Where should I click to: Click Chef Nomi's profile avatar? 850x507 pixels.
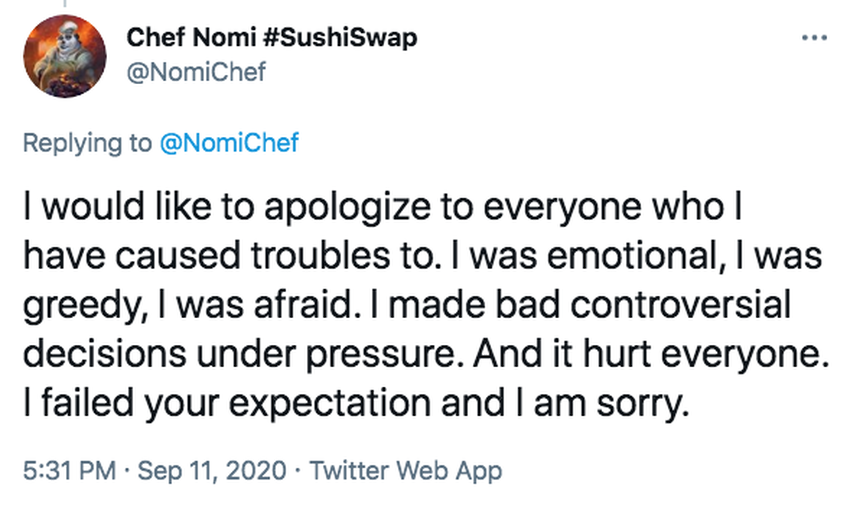tap(63, 57)
